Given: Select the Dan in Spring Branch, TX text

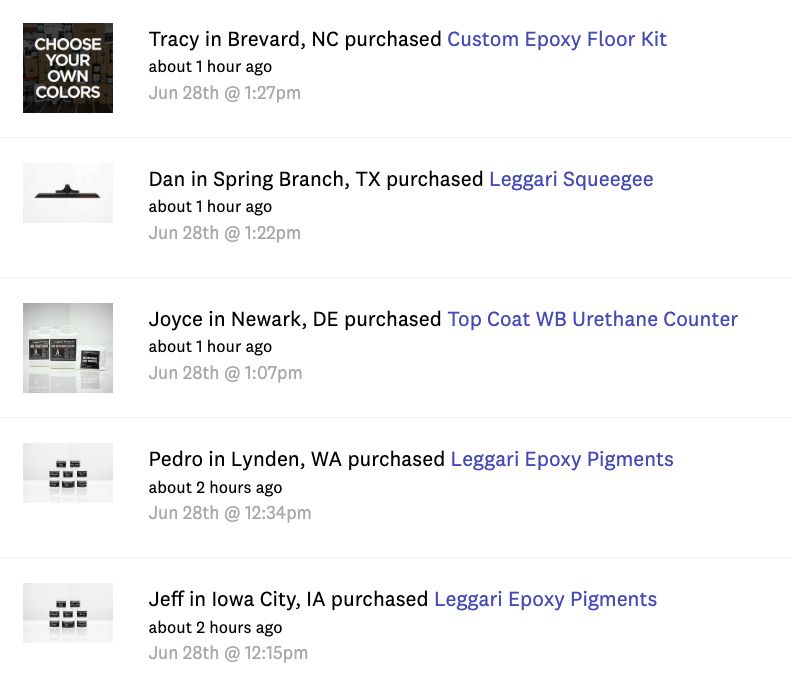Looking at the screenshot, I should (249, 179).
